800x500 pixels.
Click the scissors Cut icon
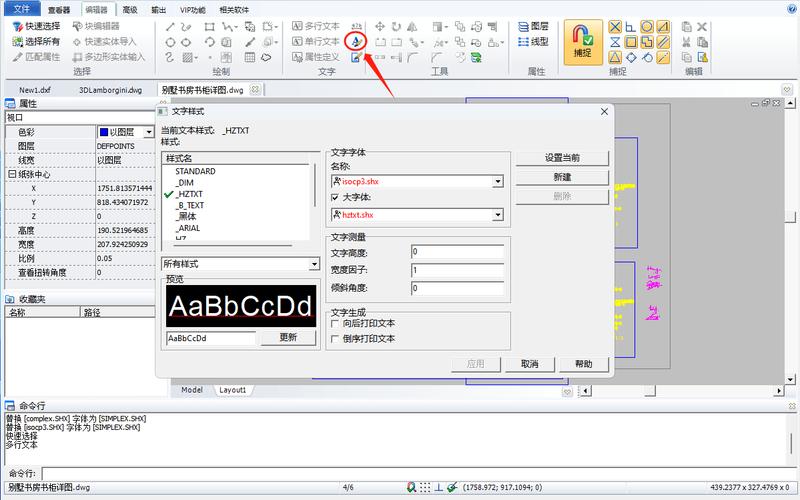click(x=686, y=42)
